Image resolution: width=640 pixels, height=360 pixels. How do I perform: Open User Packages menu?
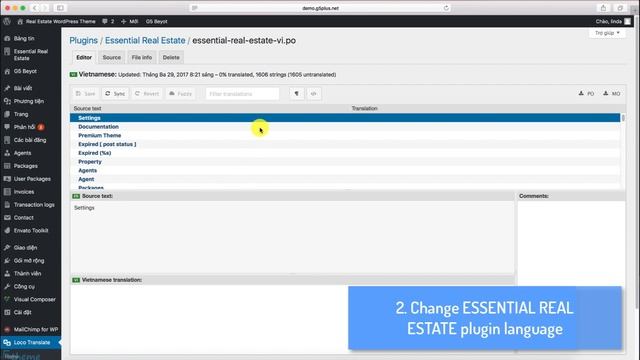[x=32, y=179]
